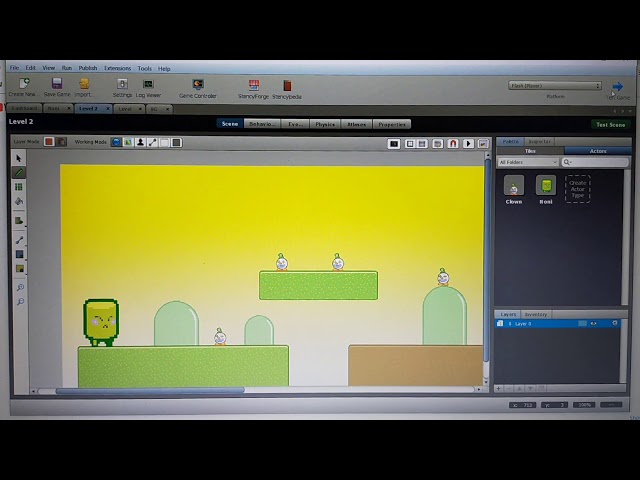The width and height of the screenshot is (640, 480).
Task: Switch to the Properties scene tab
Action: pyautogui.click(x=392, y=124)
